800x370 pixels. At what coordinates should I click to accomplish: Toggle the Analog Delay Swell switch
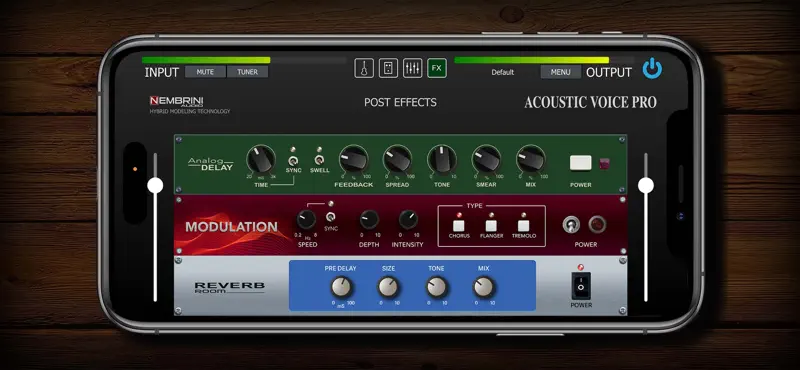(x=319, y=160)
